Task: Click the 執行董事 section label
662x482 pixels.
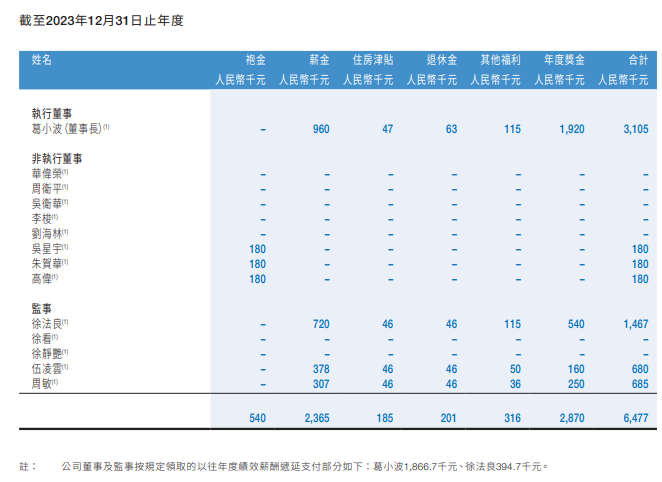Action: pyautogui.click(x=52, y=114)
